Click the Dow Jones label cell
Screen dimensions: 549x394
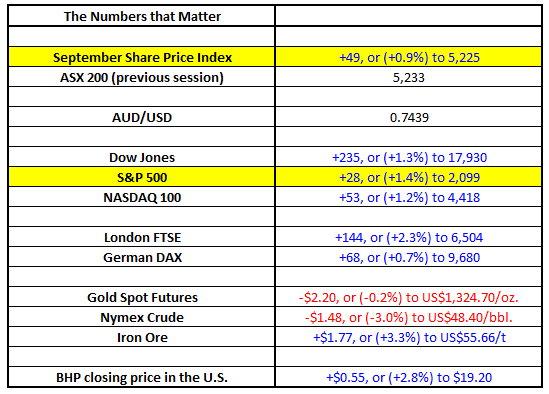coord(142,157)
